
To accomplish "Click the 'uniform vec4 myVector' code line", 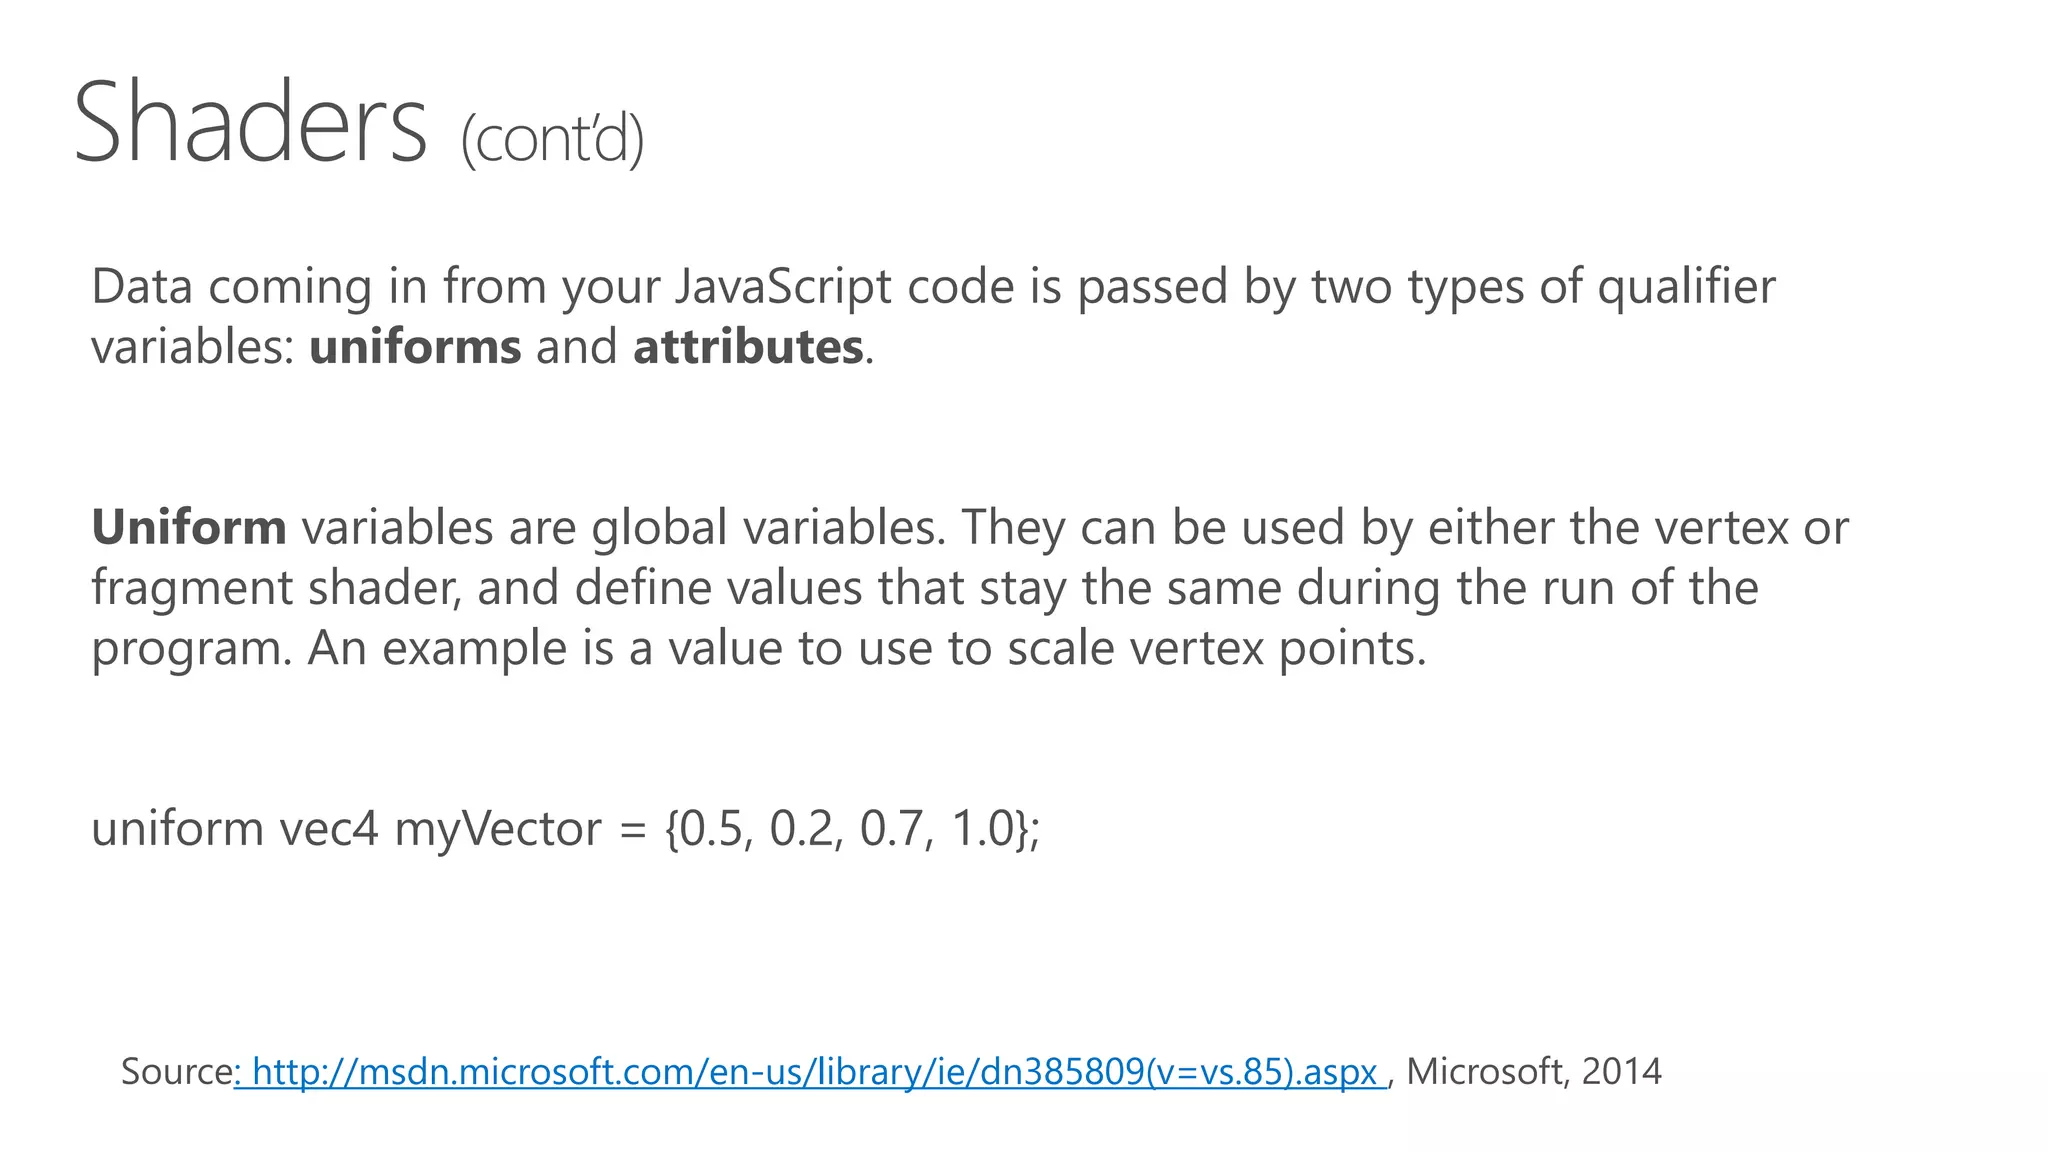I will tap(565, 829).
